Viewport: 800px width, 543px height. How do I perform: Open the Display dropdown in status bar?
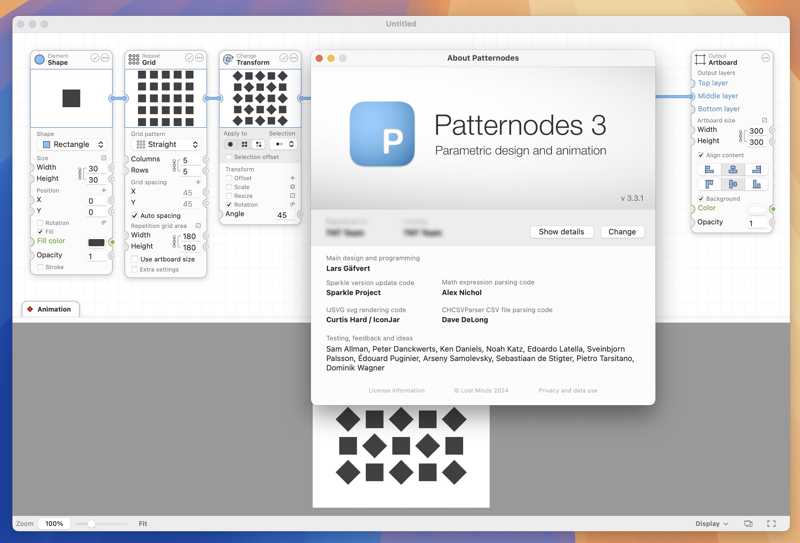711,524
